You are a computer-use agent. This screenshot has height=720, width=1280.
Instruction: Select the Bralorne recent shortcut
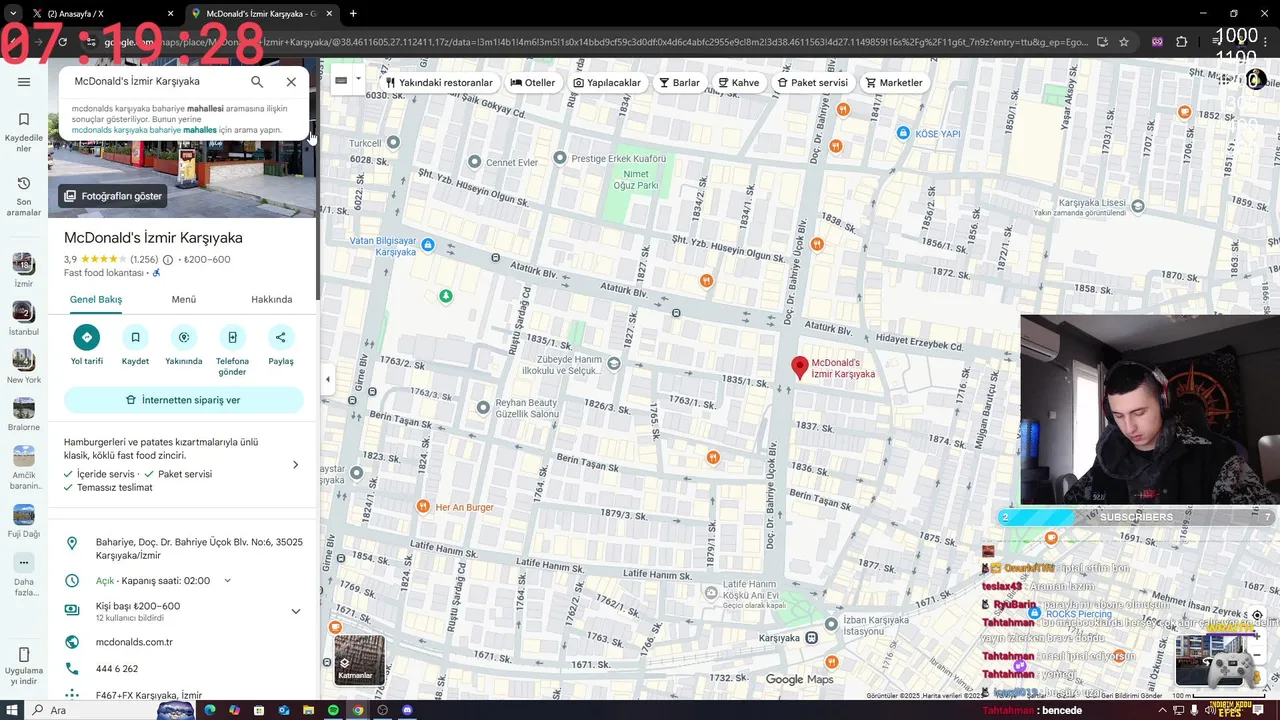pyautogui.click(x=24, y=414)
